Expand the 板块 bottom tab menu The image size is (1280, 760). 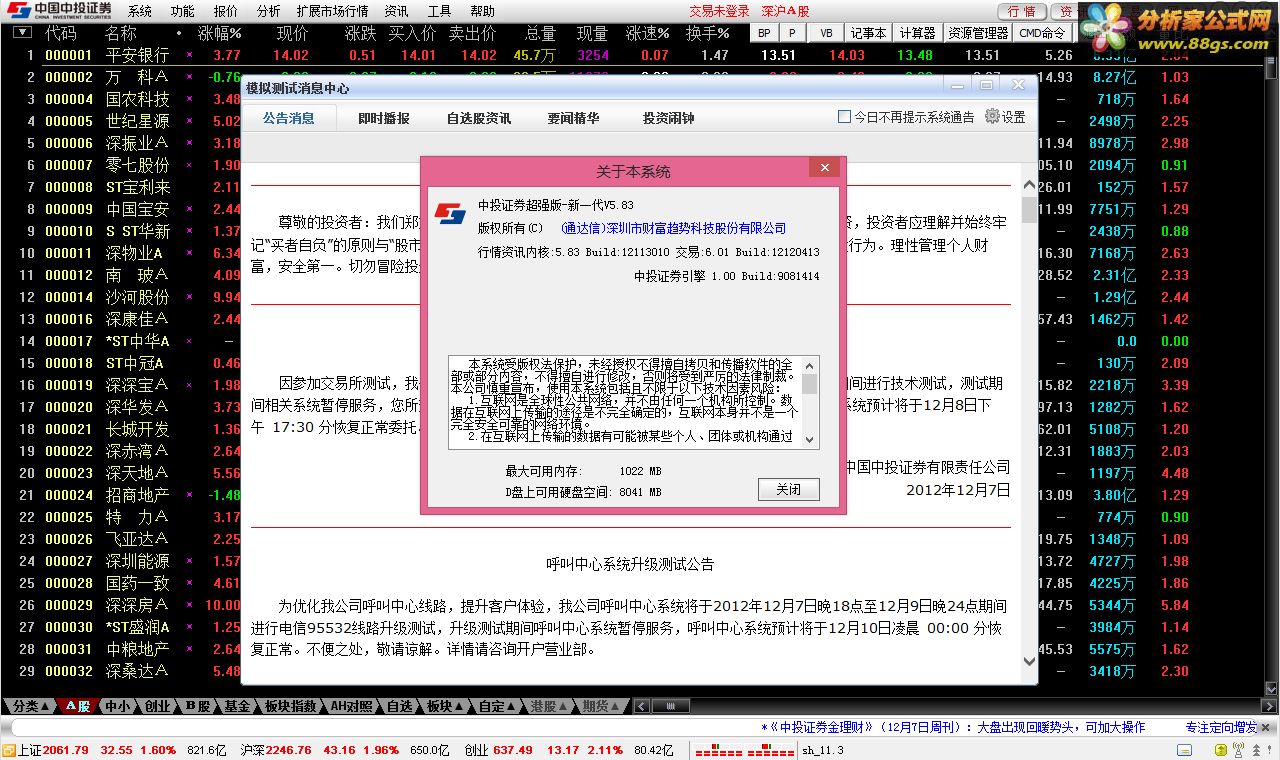(445, 706)
